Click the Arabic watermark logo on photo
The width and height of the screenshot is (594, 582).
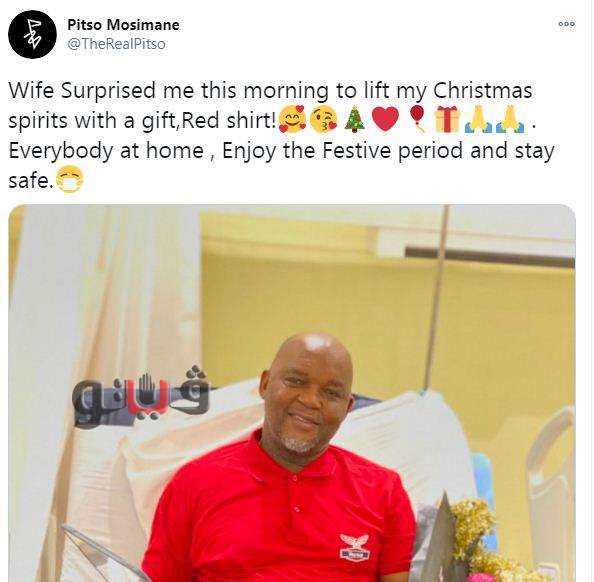pyautogui.click(x=141, y=396)
